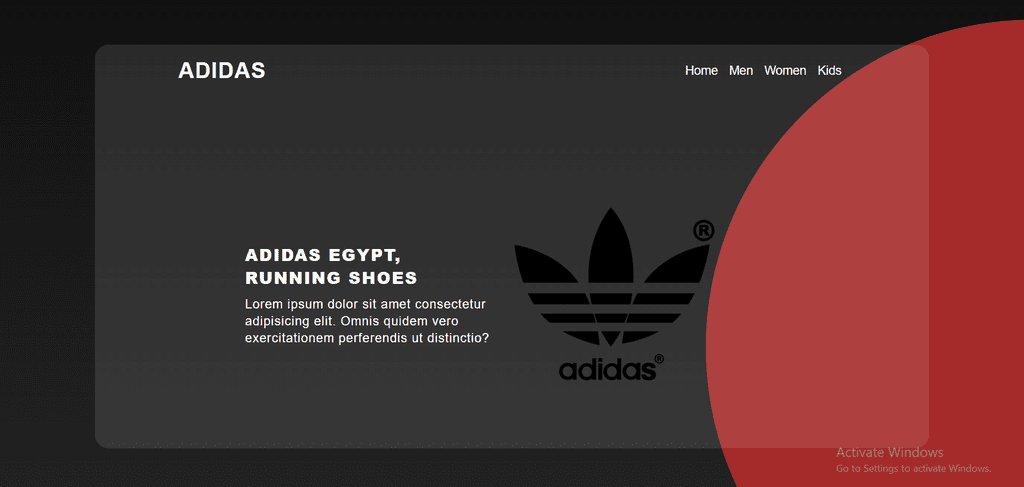Click the large registered trademark symbol

[x=703, y=230]
